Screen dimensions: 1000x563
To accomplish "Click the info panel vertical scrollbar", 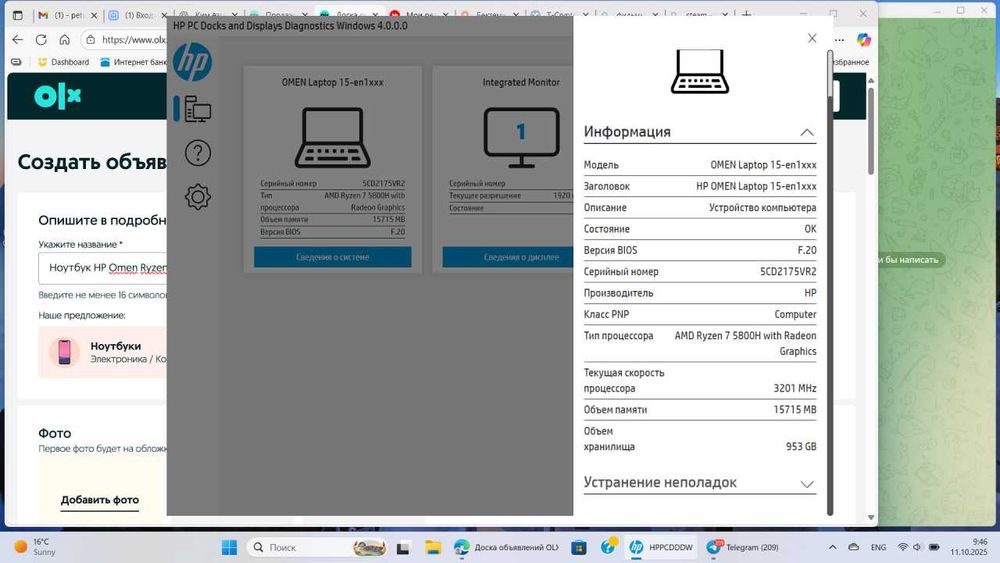I will pos(830,282).
